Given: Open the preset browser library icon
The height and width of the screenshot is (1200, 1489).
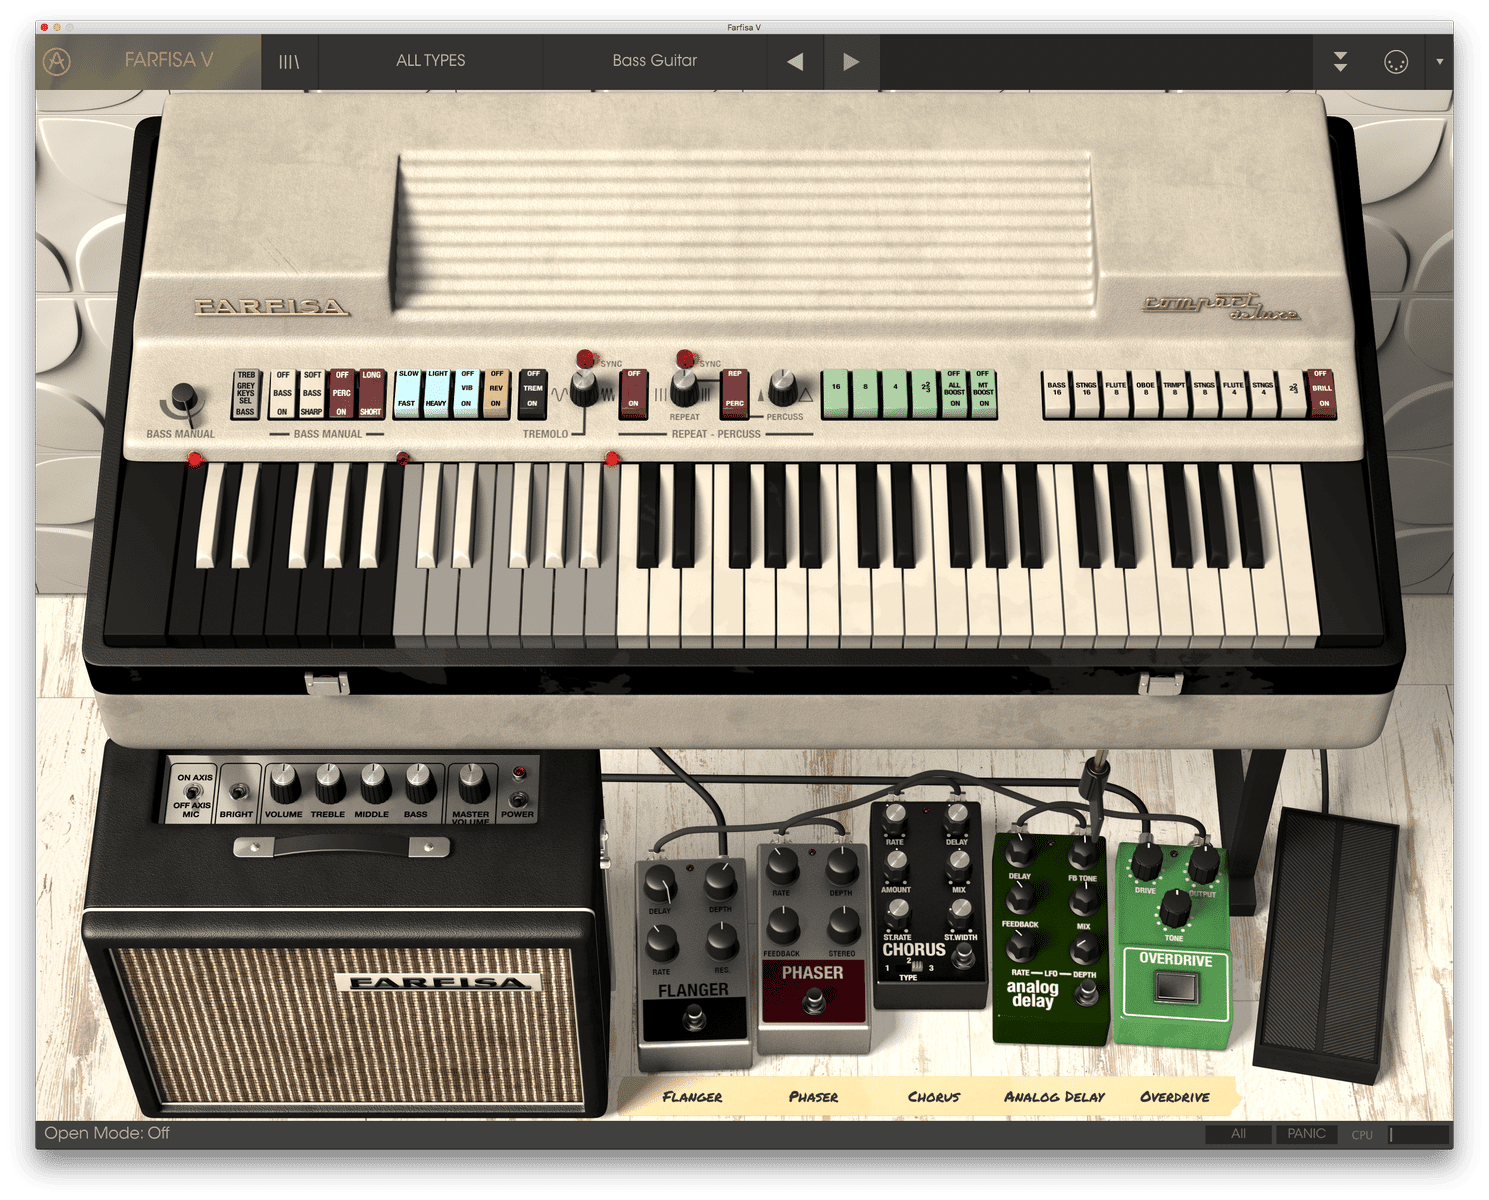Looking at the screenshot, I should (x=289, y=62).
